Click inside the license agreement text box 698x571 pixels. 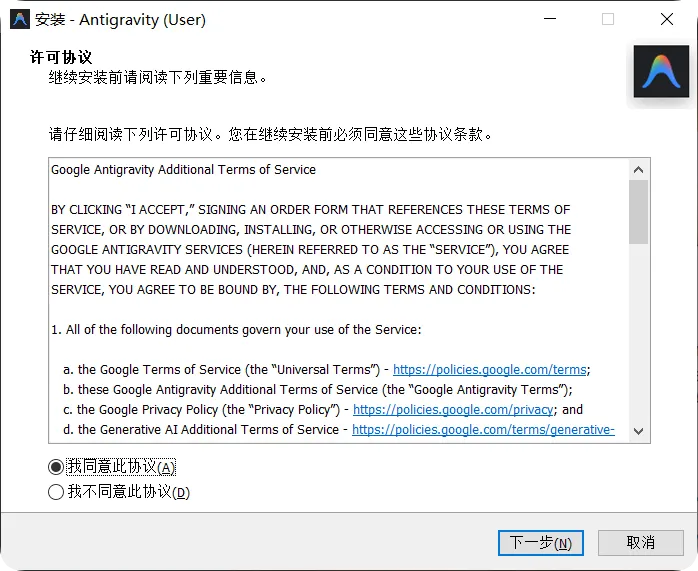click(339, 300)
